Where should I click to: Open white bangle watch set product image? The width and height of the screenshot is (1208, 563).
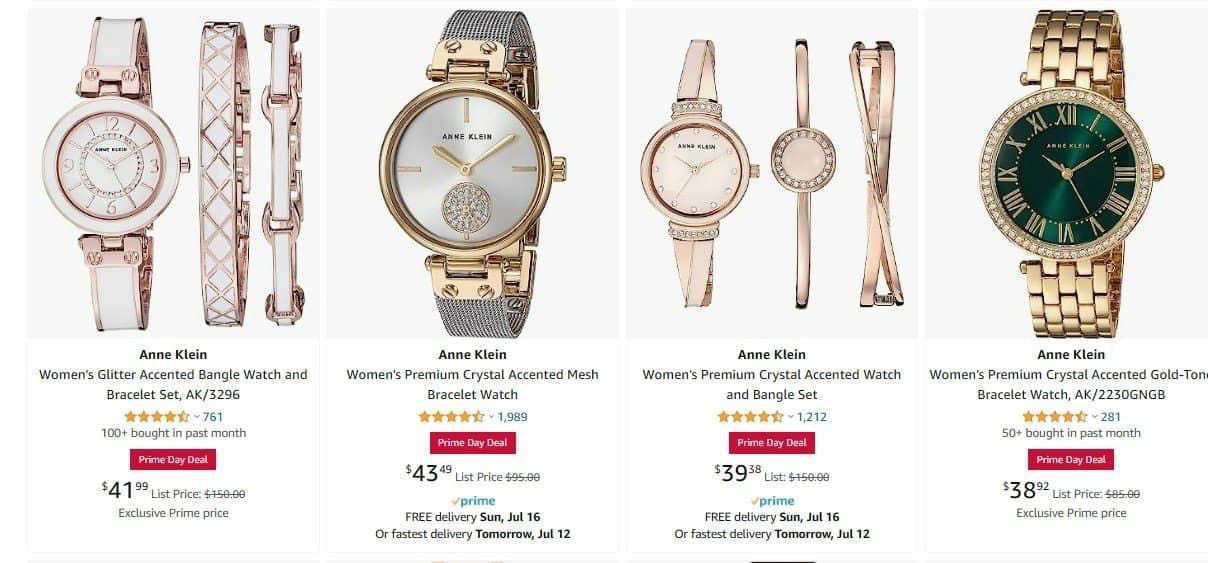(x=173, y=173)
